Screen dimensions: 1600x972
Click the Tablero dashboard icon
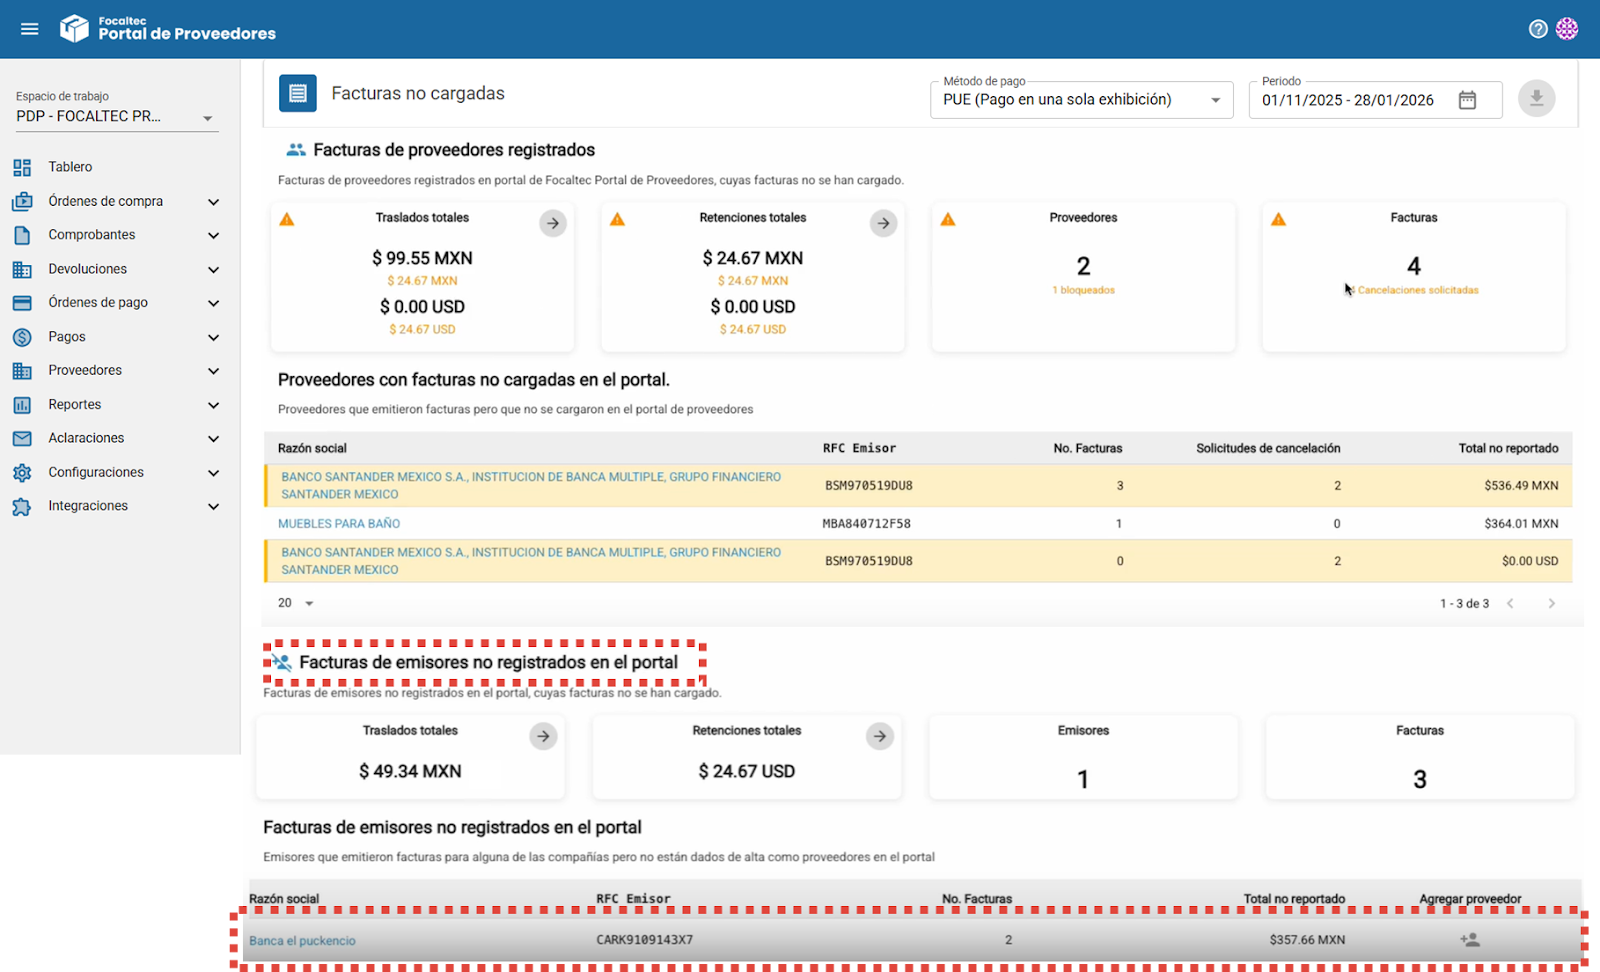tap(22, 167)
